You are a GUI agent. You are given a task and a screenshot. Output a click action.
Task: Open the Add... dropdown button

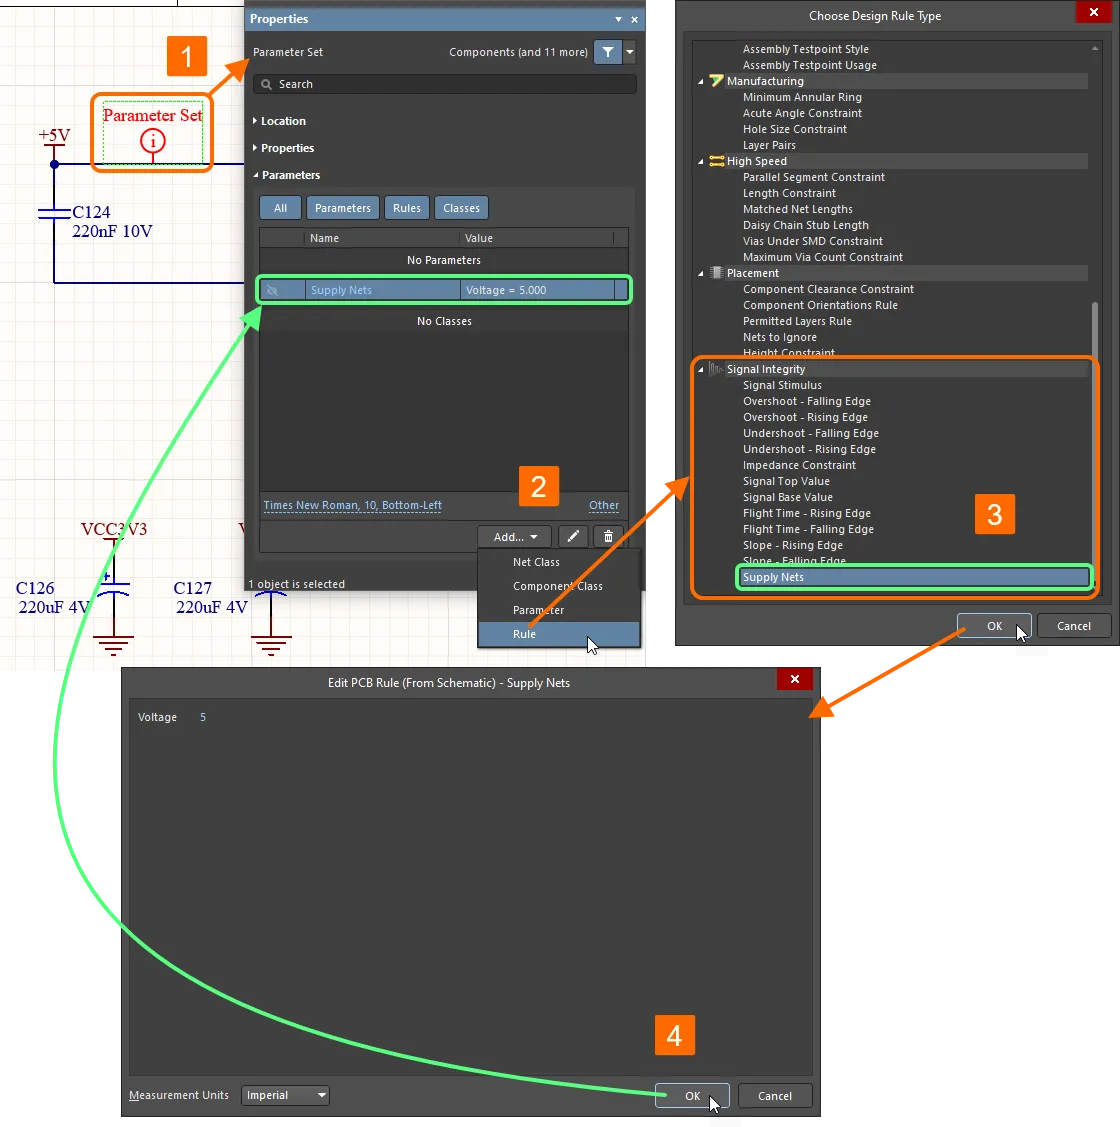click(515, 537)
